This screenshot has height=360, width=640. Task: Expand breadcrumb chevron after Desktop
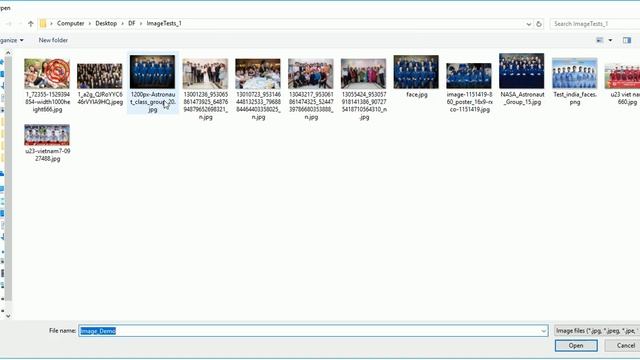(122, 24)
